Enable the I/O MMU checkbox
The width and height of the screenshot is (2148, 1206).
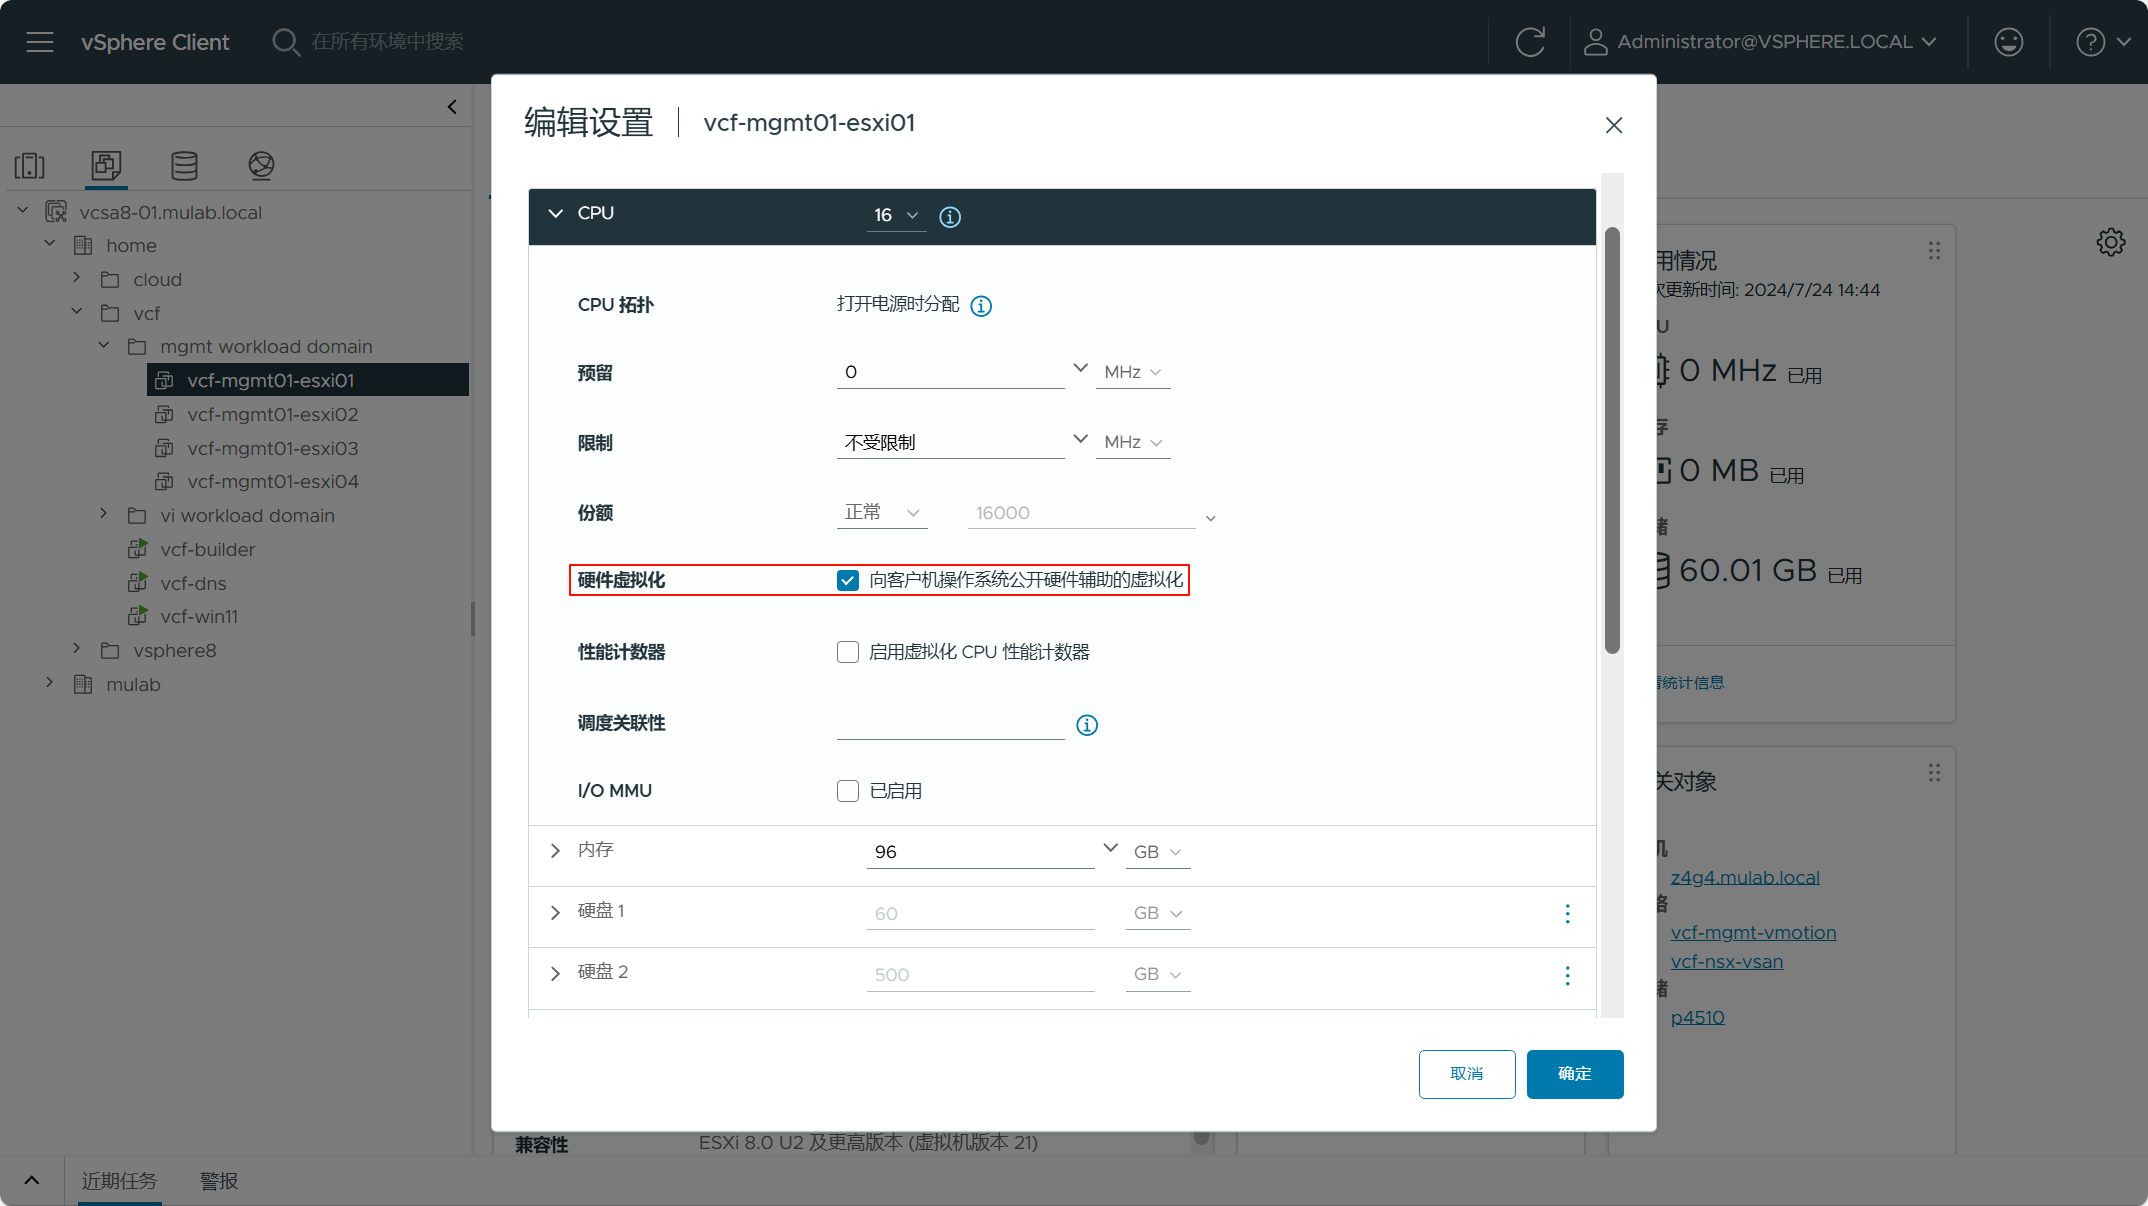pos(848,791)
